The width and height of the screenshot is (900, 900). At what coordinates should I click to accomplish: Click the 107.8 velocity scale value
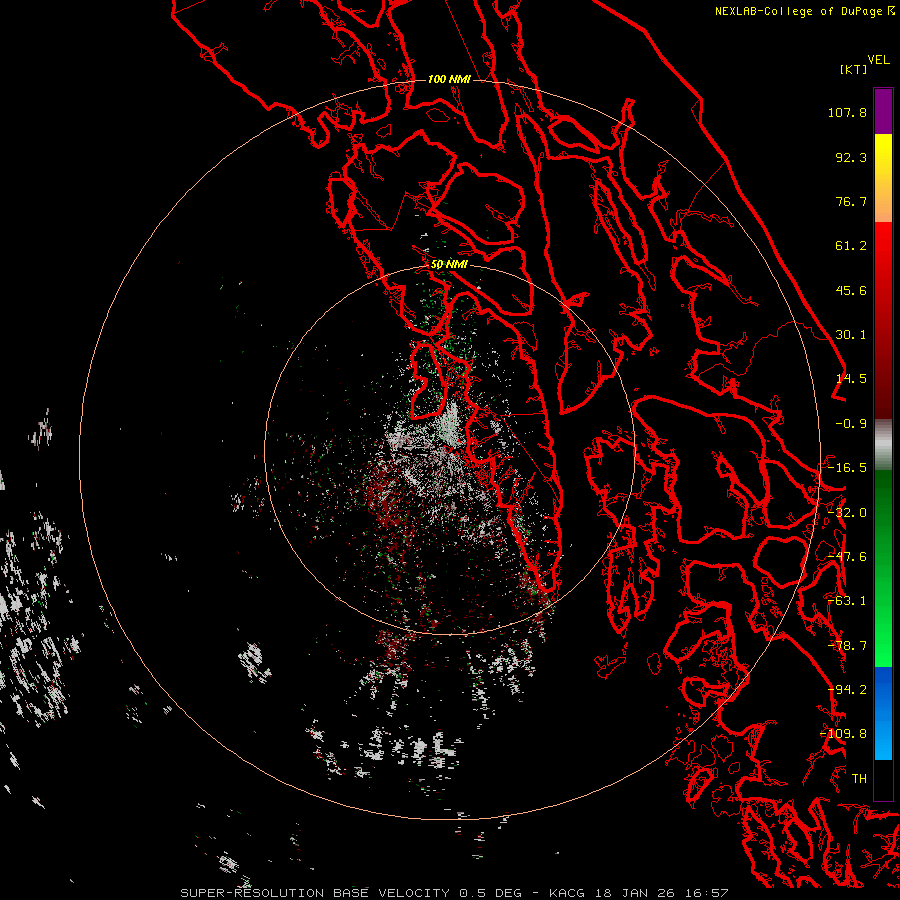pos(847,112)
